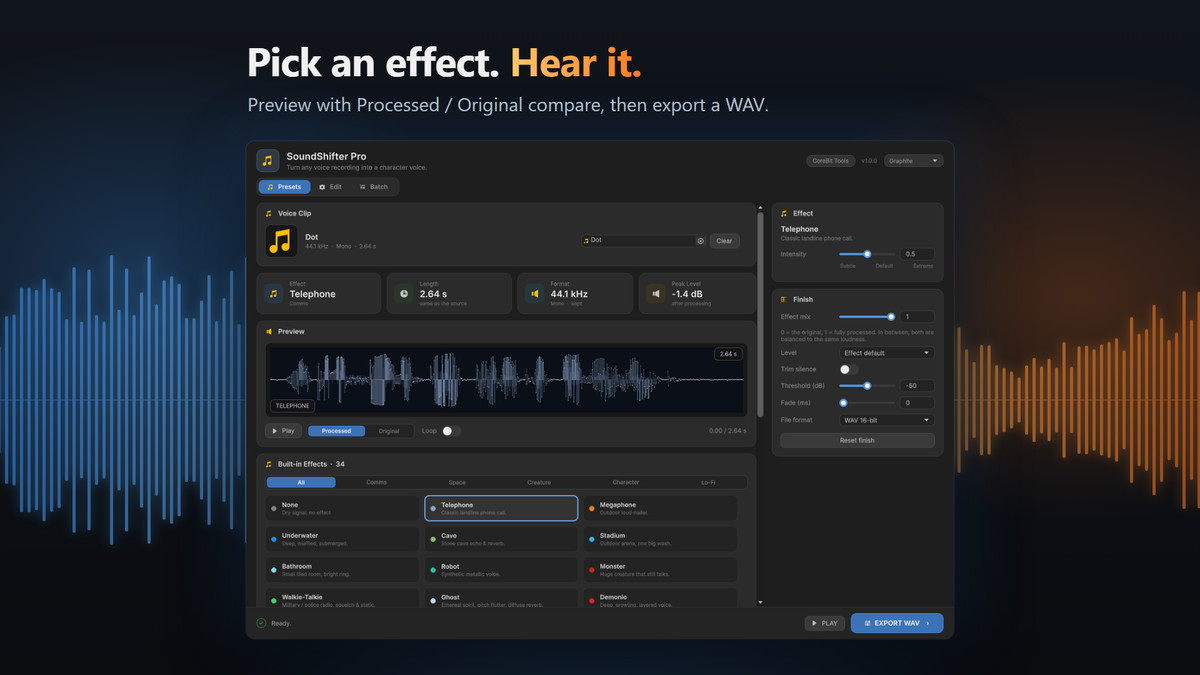Click the Format card speaker icon
Screen dimensions: 1200x675
(535, 294)
